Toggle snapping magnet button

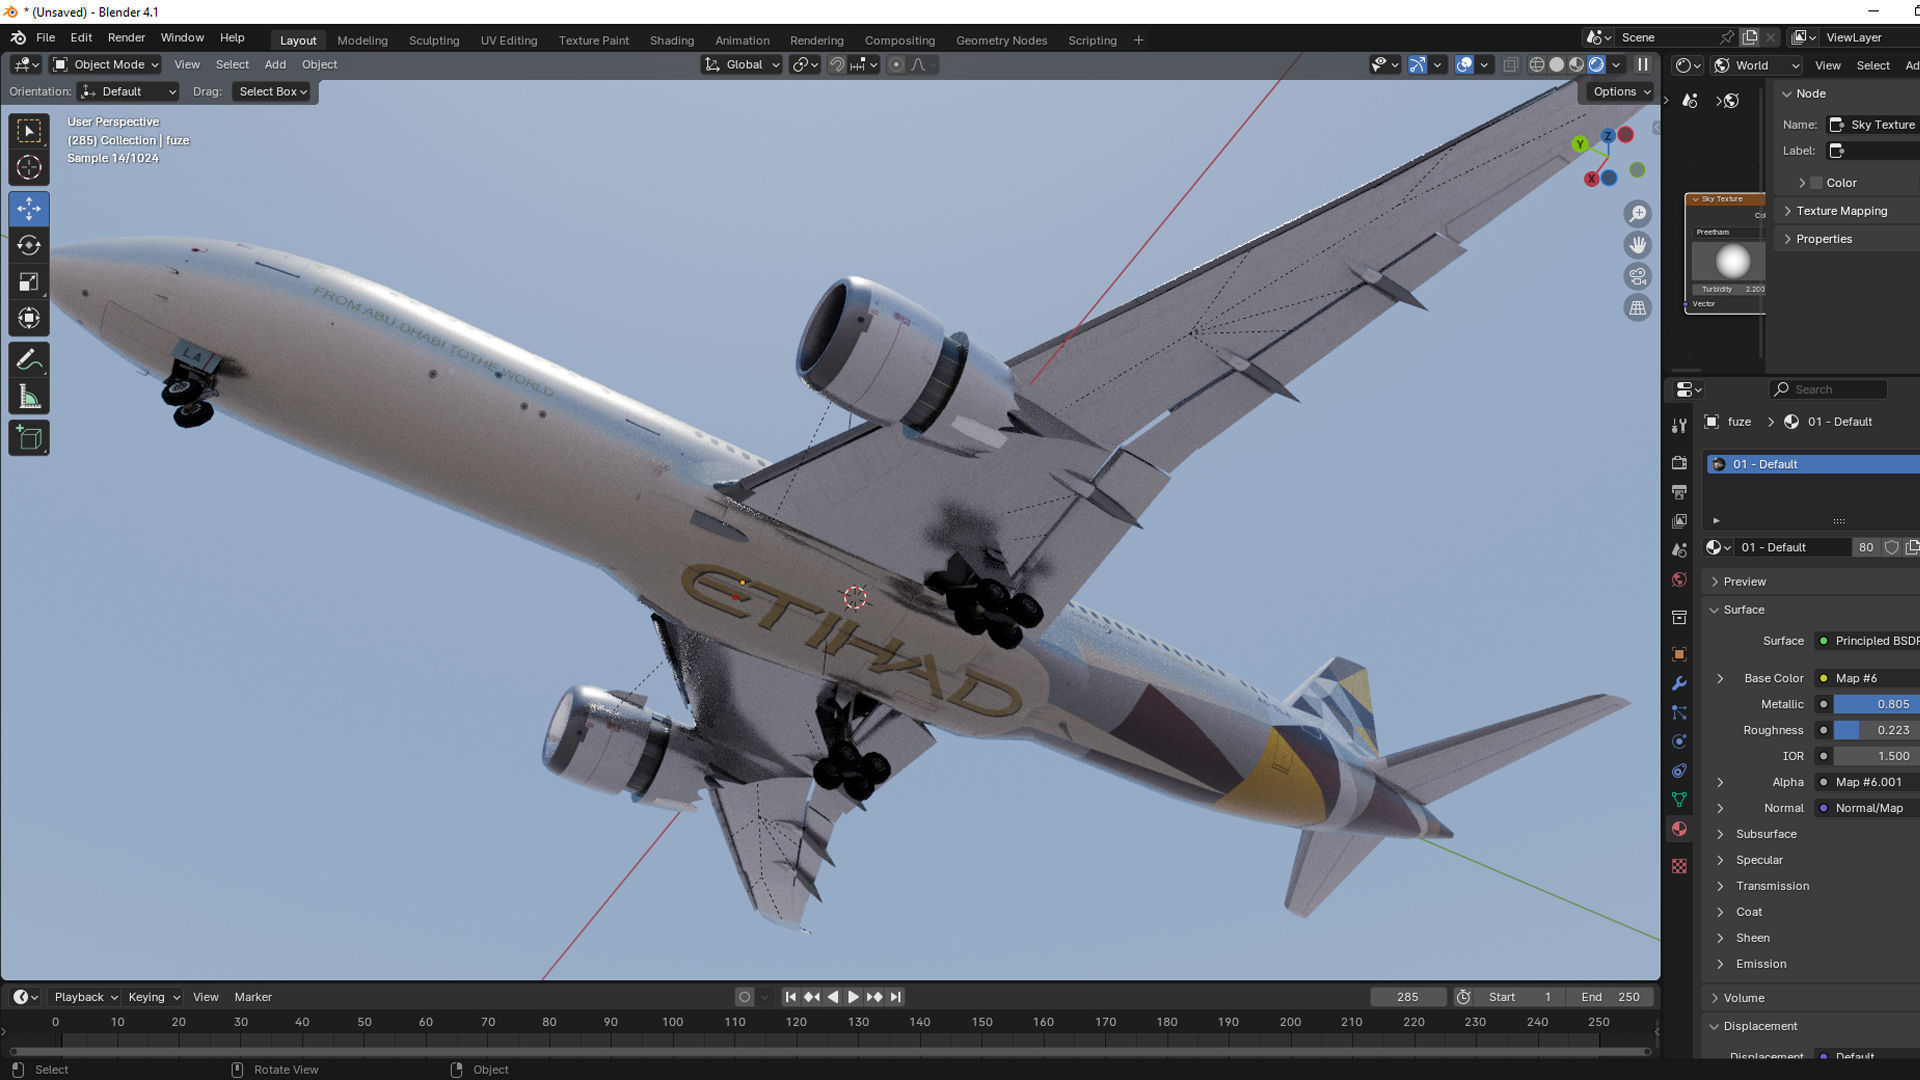836,65
